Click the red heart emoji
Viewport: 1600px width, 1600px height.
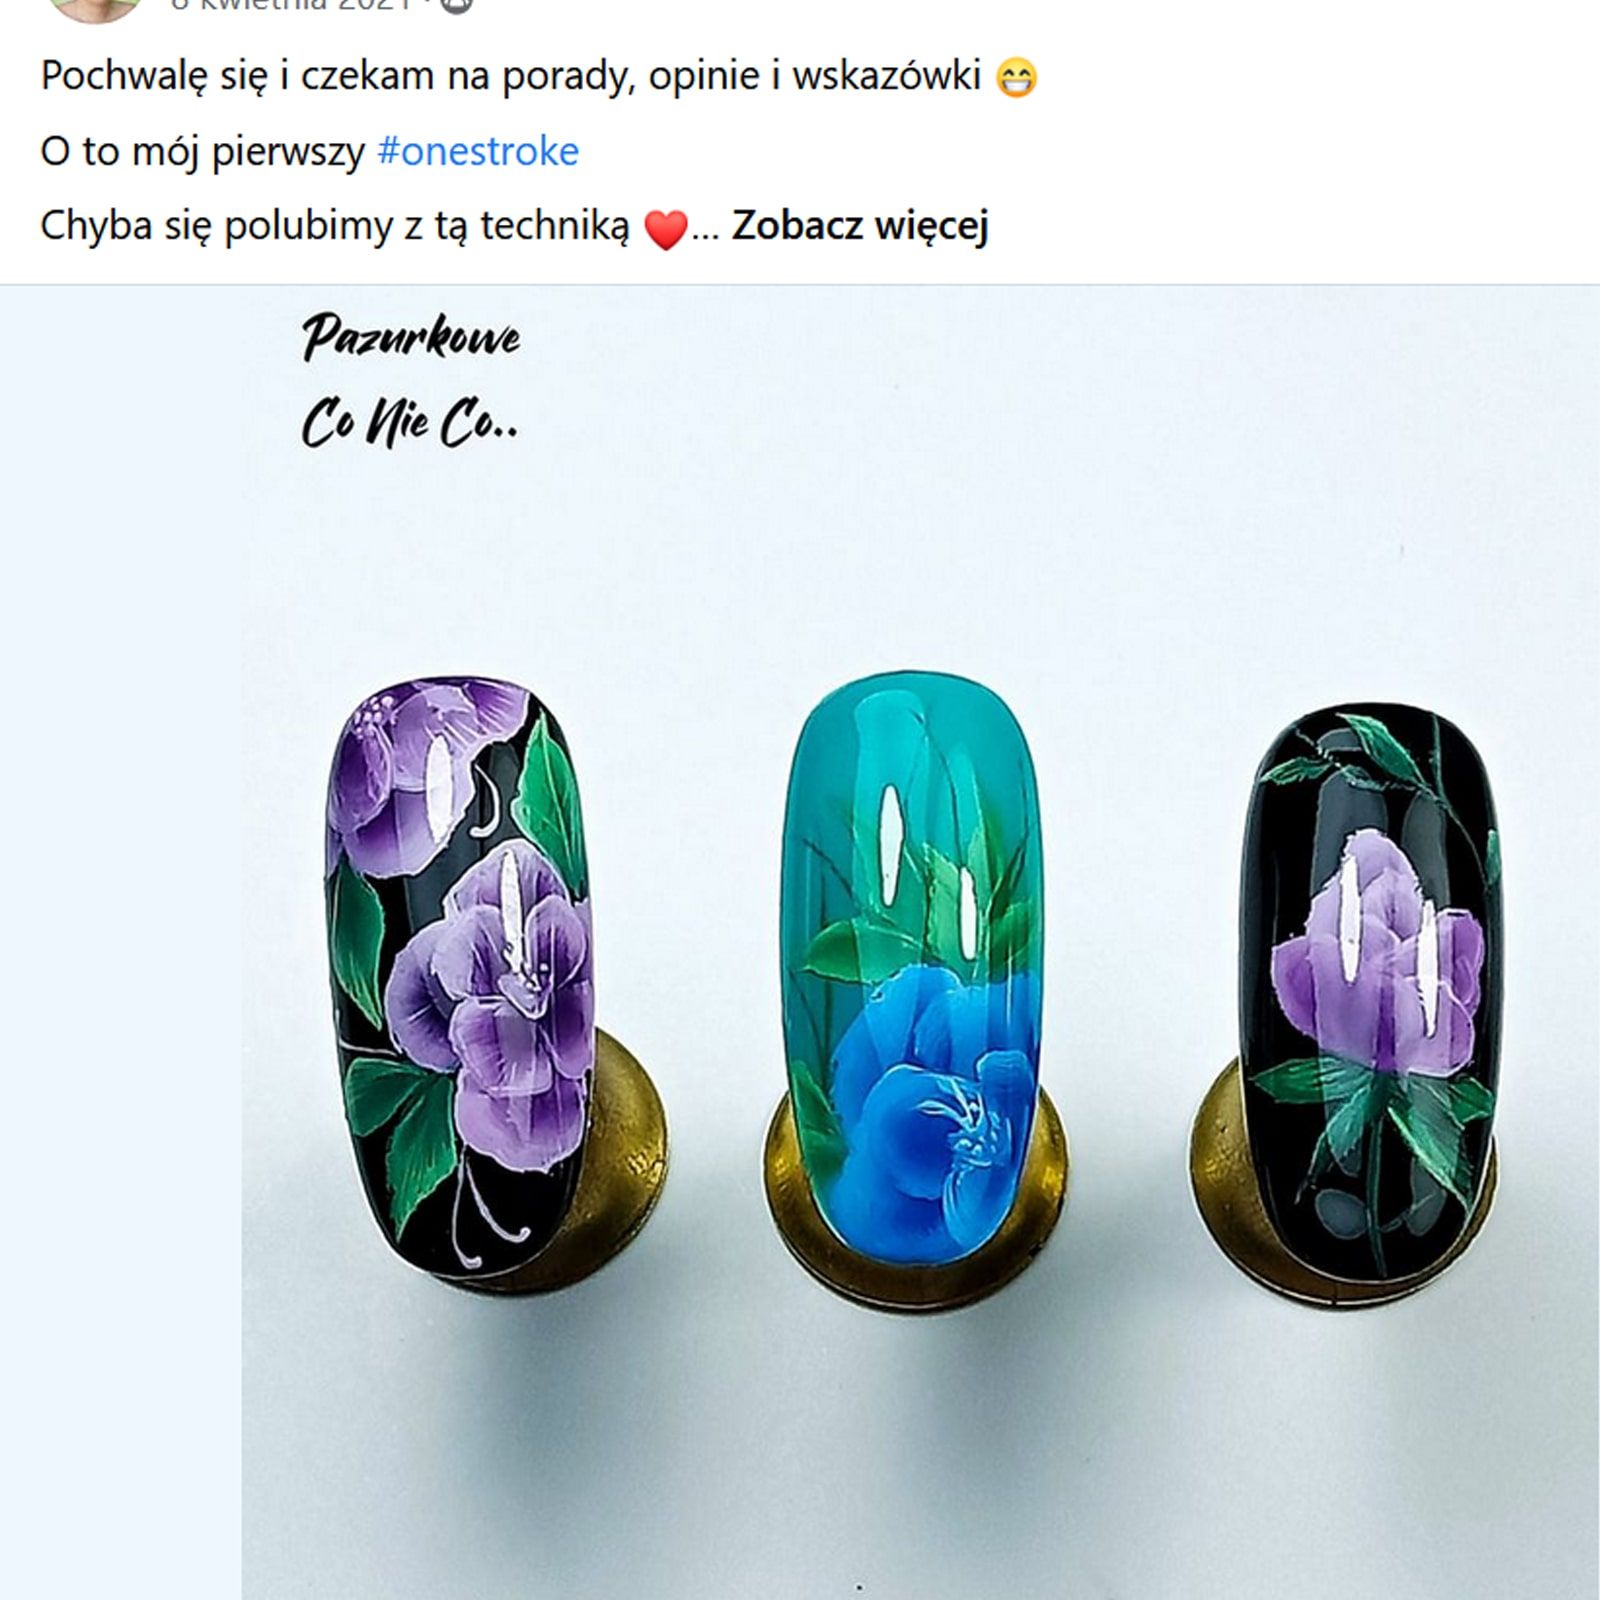click(665, 228)
